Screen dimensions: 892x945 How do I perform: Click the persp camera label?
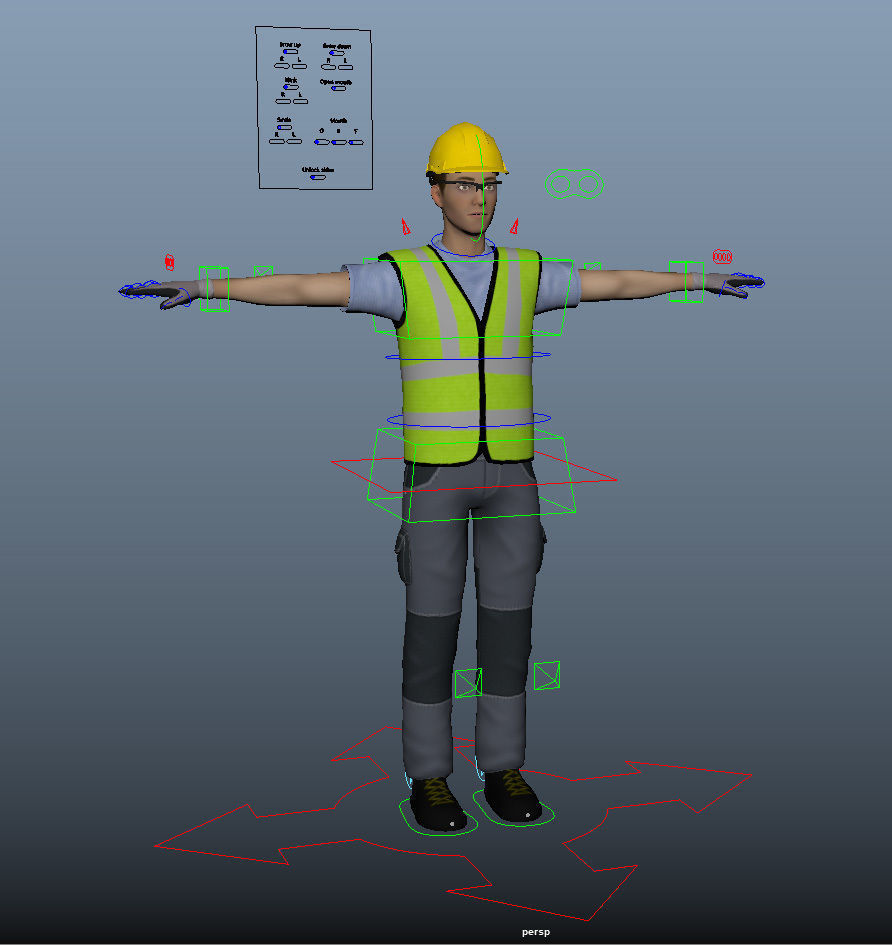[x=536, y=932]
